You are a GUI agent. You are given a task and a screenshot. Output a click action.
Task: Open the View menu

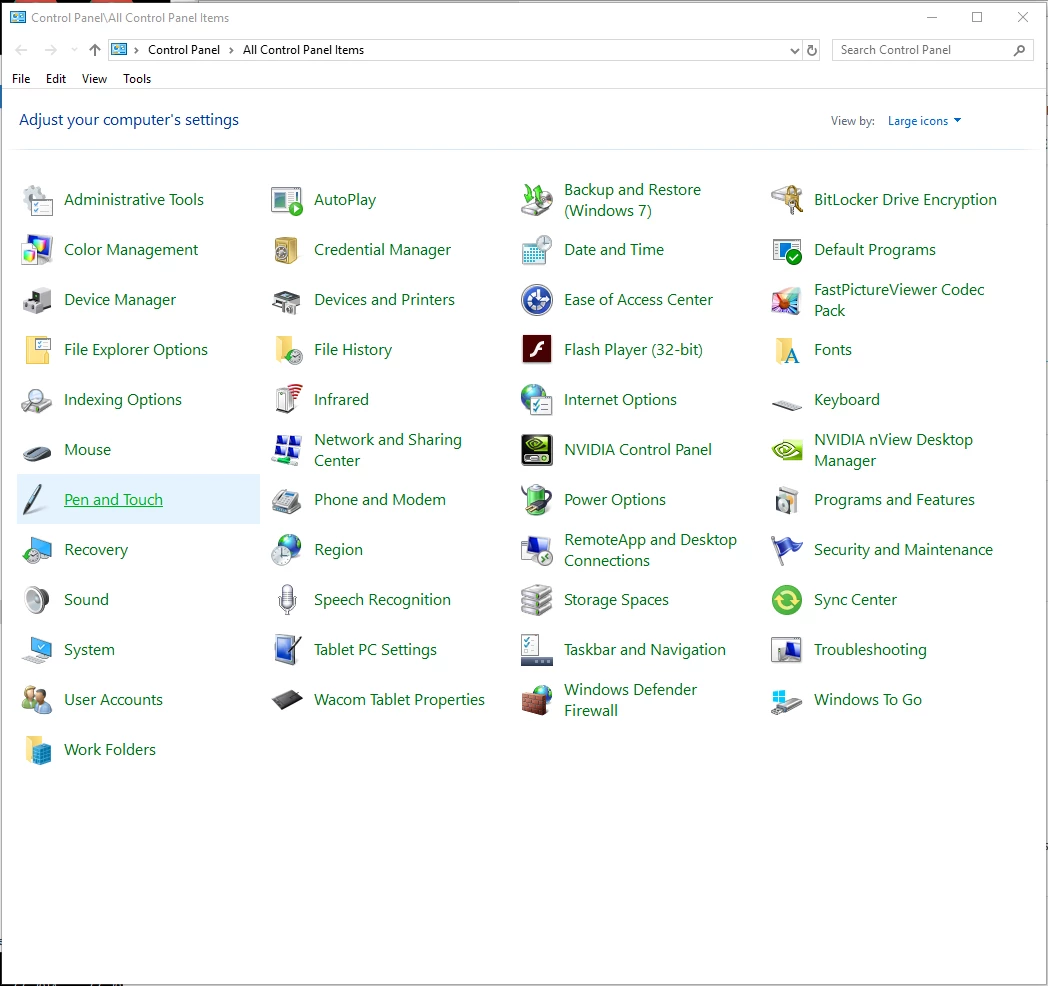click(x=94, y=79)
